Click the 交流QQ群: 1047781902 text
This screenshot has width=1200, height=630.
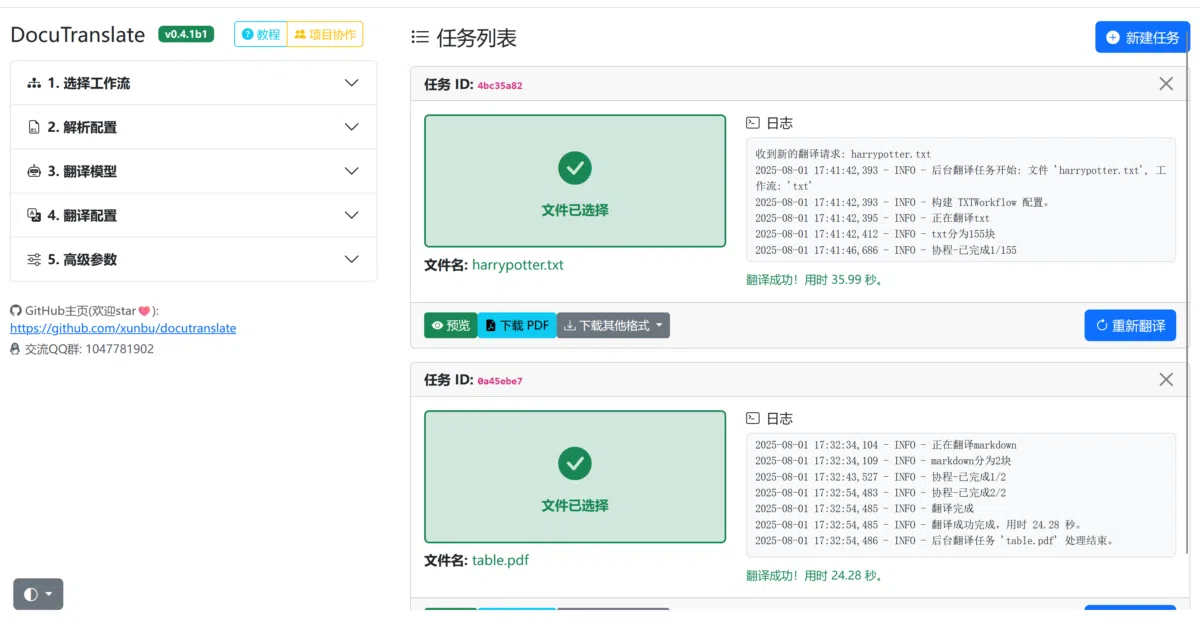point(89,349)
